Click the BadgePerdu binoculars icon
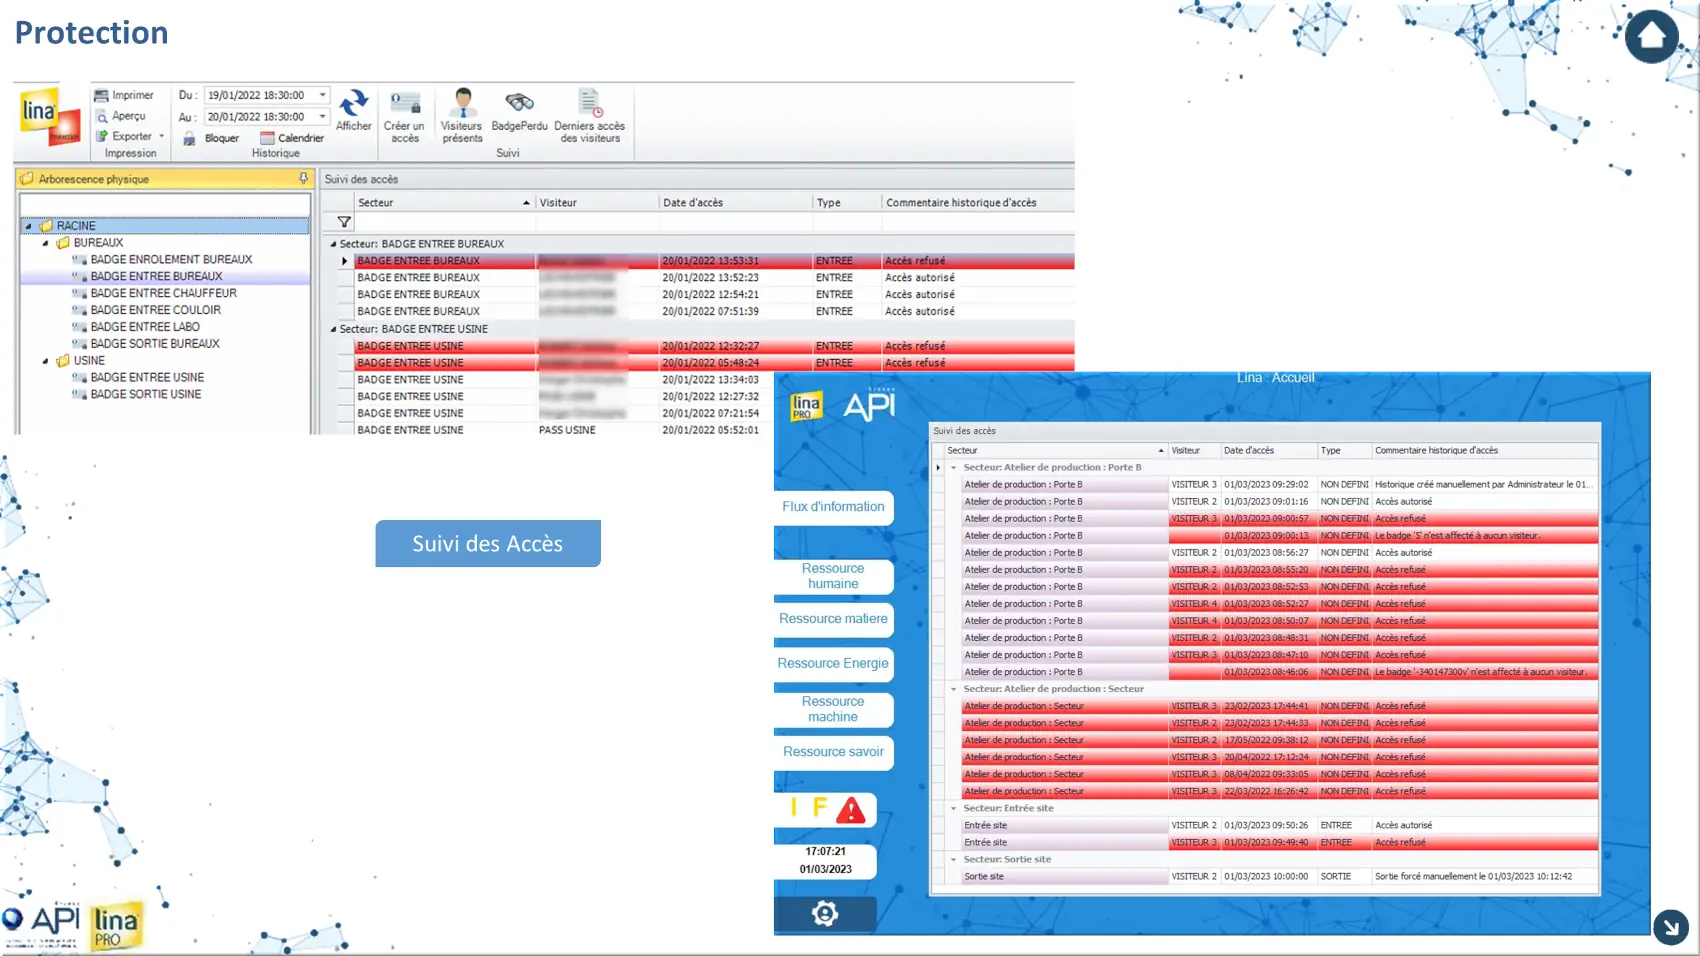This screenshot has height=956, width=1700. 519,103
